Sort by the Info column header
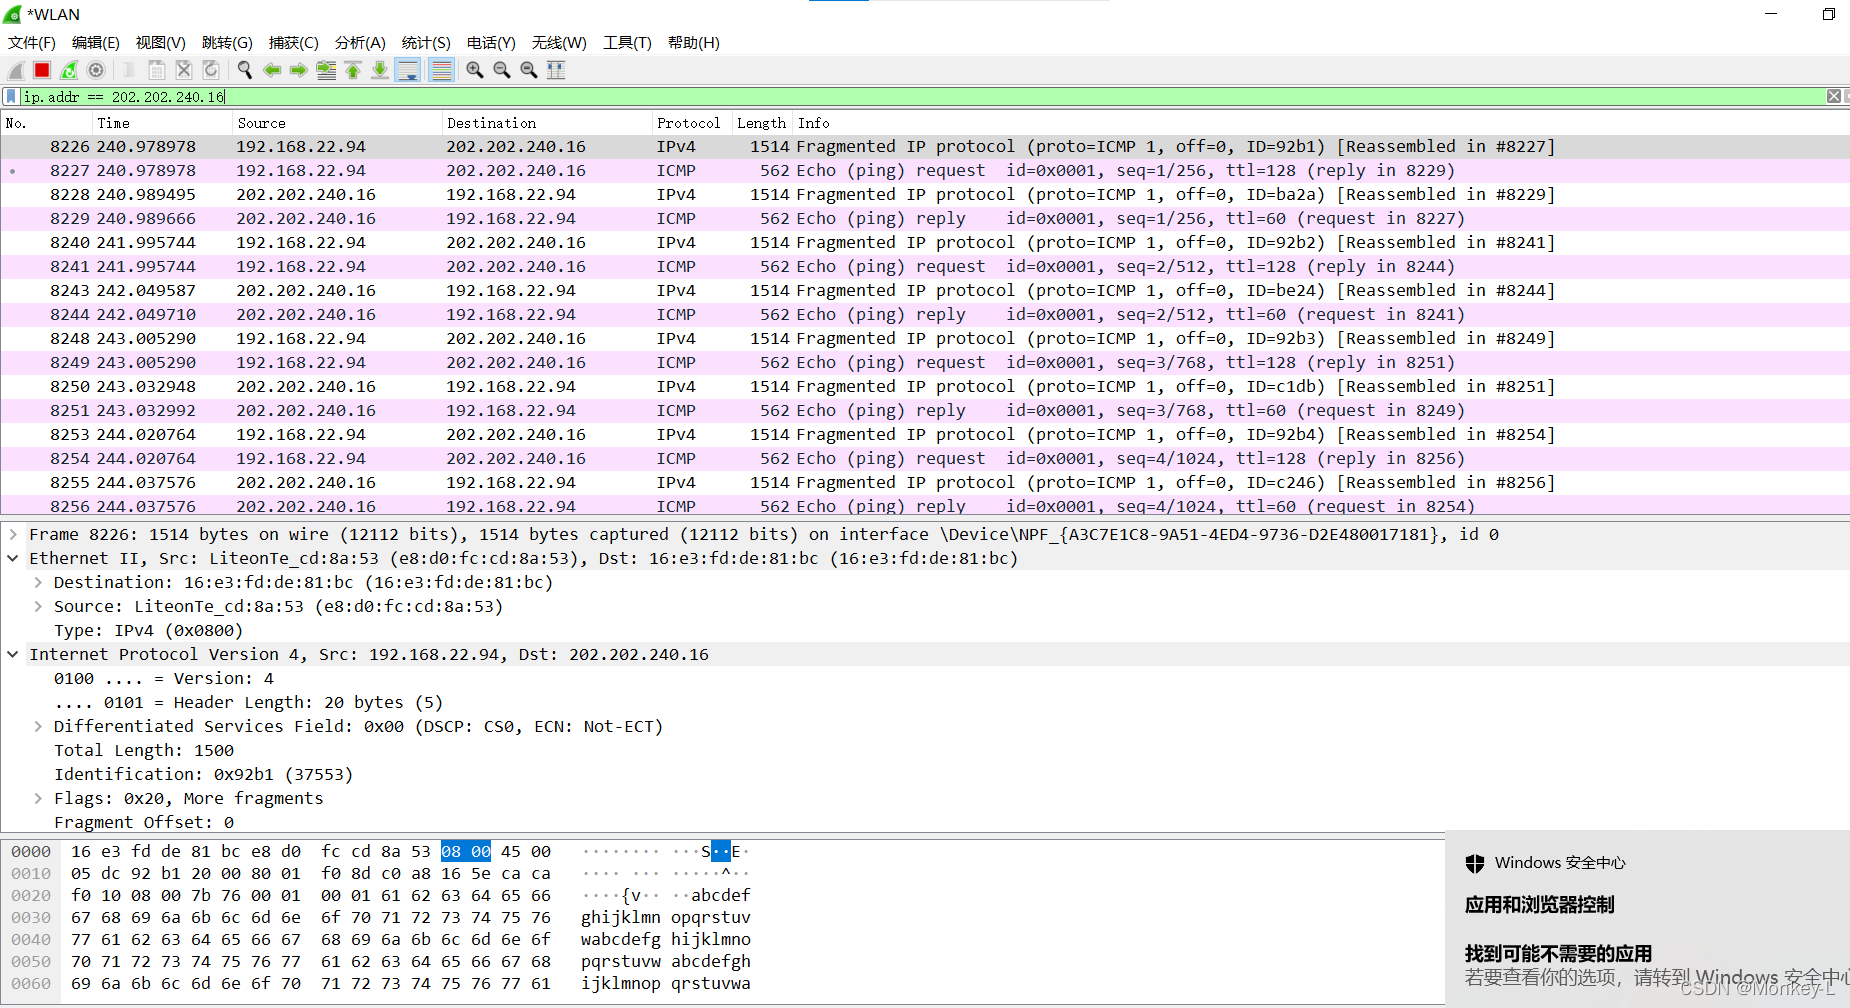Screen dimensions: 1850x1008 (1320, 123)
